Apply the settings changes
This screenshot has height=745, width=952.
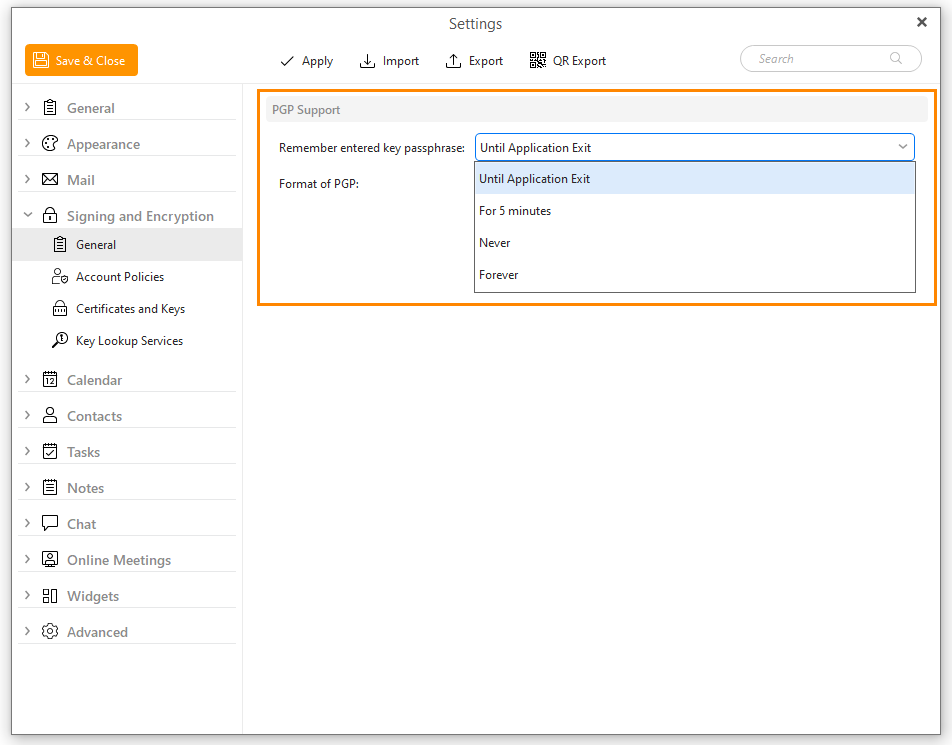tap(307, 61)
